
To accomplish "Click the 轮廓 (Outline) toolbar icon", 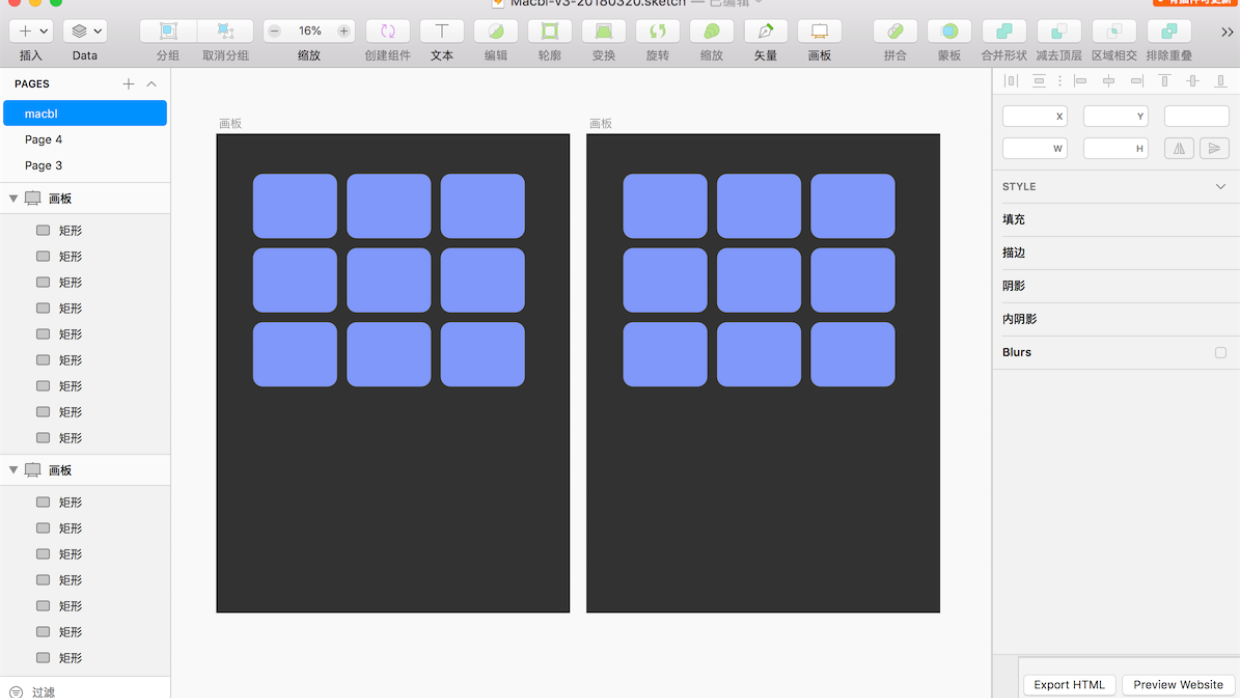I will point(550,31).
